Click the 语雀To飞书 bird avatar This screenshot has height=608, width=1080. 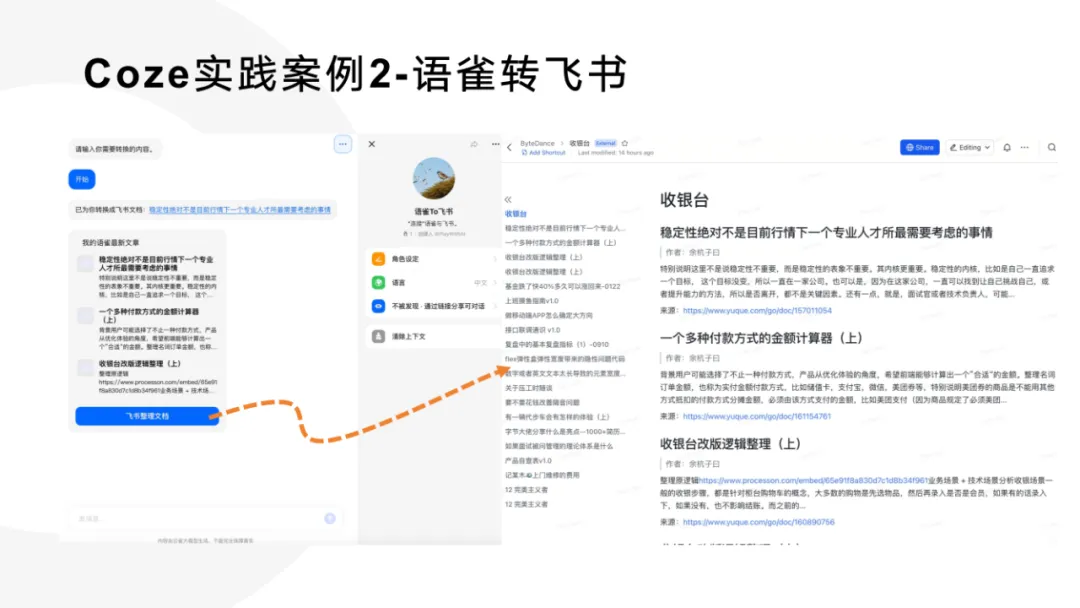pyautogui.click(x=434, y=178)
